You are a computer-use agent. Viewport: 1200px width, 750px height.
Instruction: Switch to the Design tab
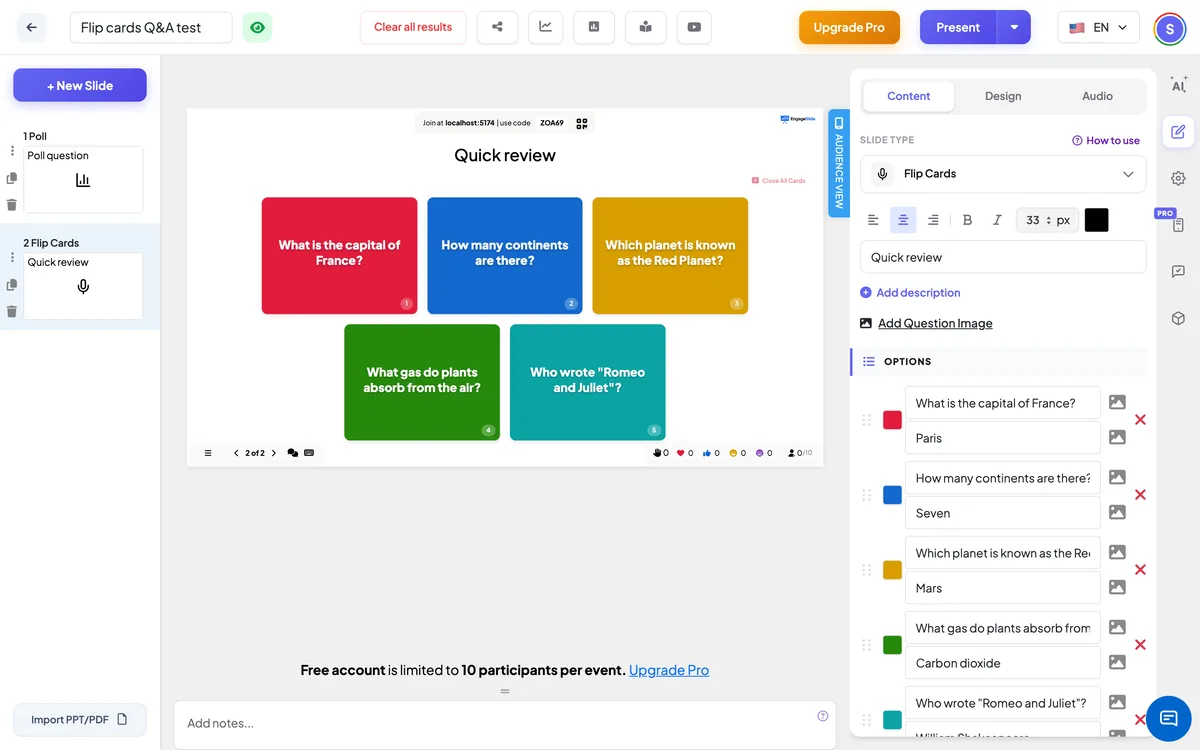point(1003,96)
